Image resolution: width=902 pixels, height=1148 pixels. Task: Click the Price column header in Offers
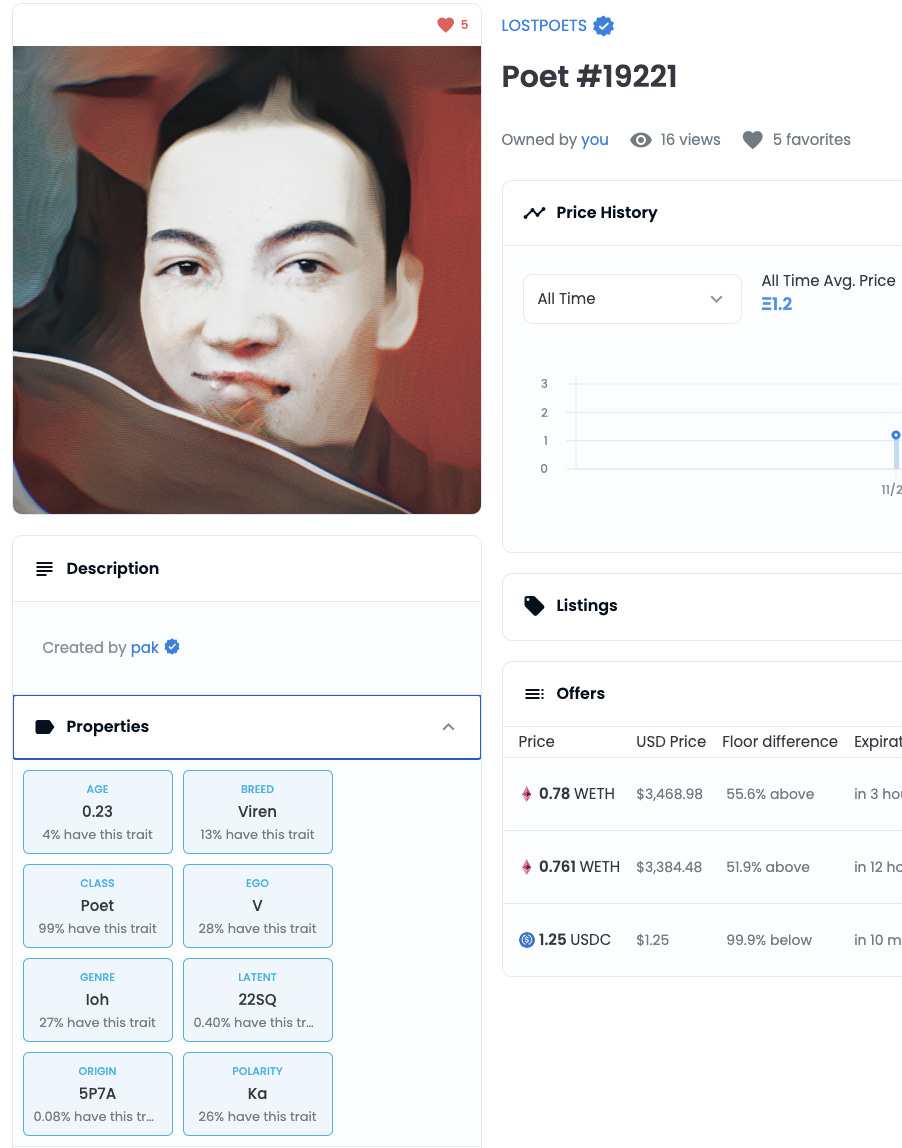(536, 742)
